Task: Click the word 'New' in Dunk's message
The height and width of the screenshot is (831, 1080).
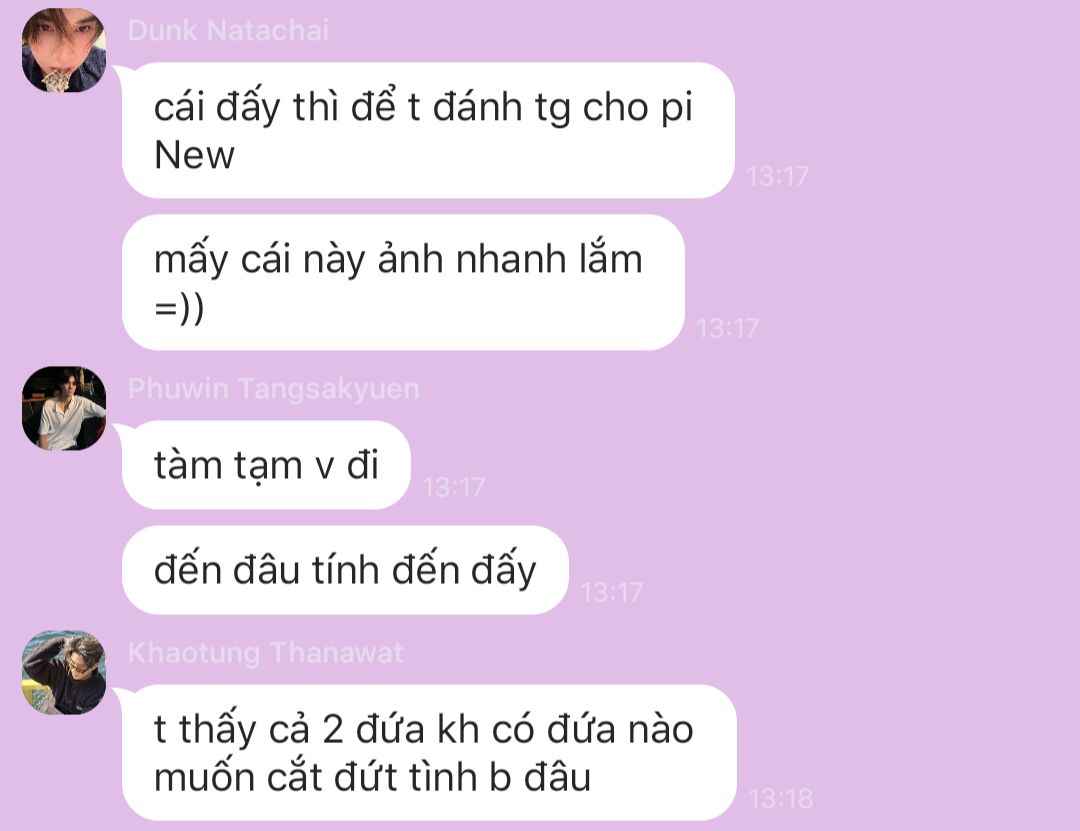Action: (x=194, y=155)
